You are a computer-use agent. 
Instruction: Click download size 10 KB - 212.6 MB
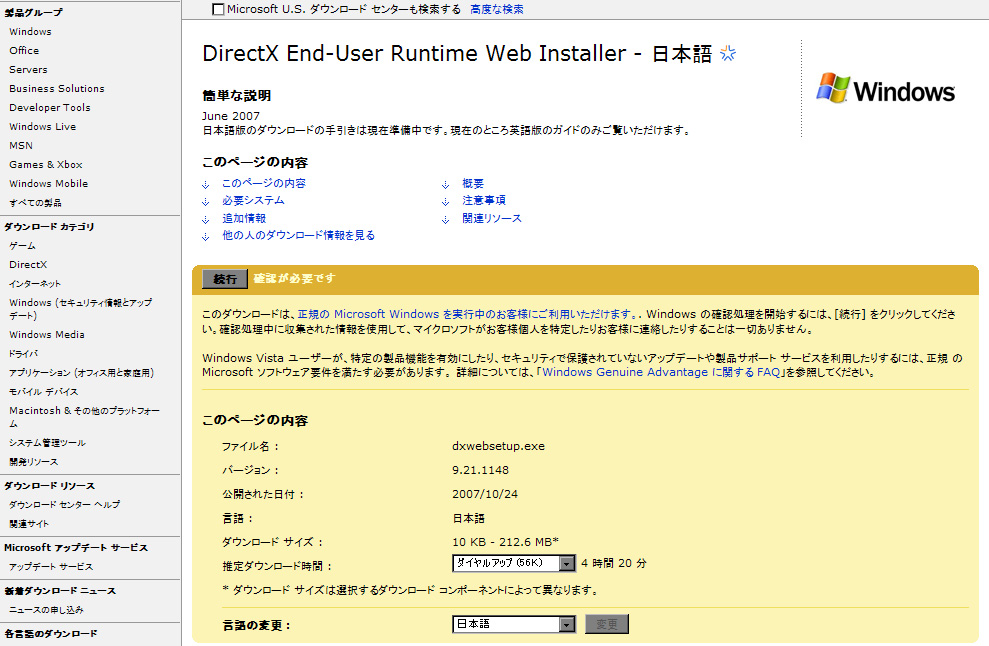505,542
